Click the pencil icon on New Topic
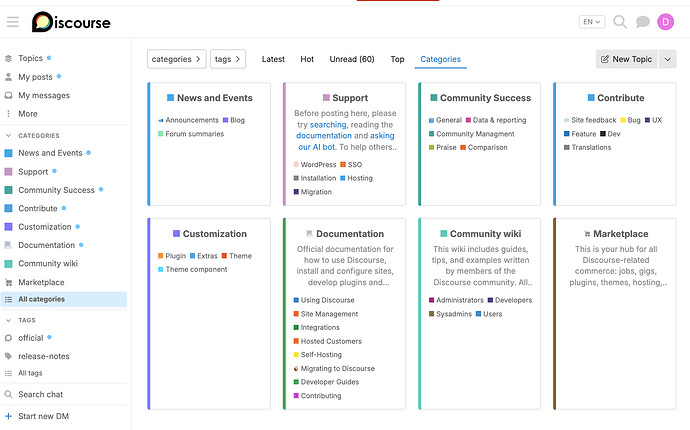Viewport: 690px width, 430px height. tap(605, 59)
